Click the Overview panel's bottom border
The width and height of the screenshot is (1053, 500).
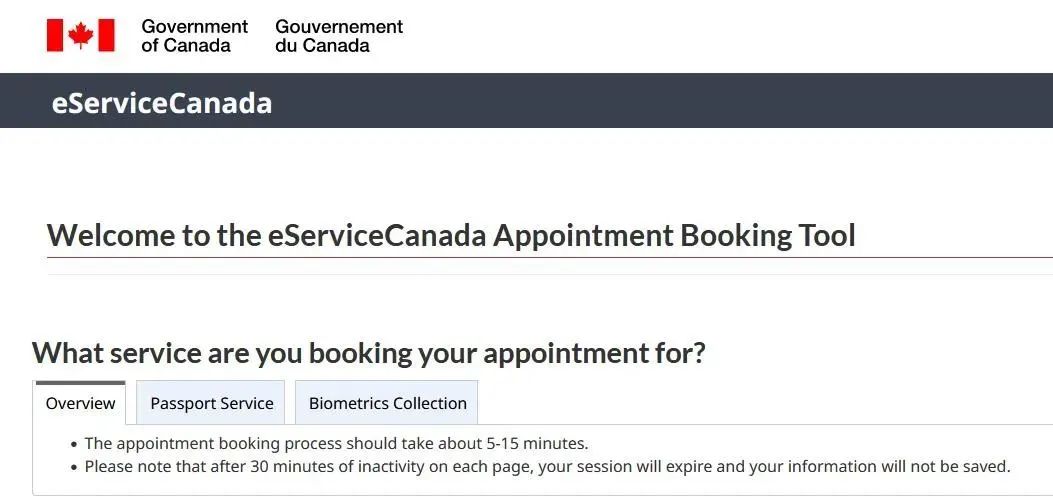pyautogui.click(x=543, y=495)
